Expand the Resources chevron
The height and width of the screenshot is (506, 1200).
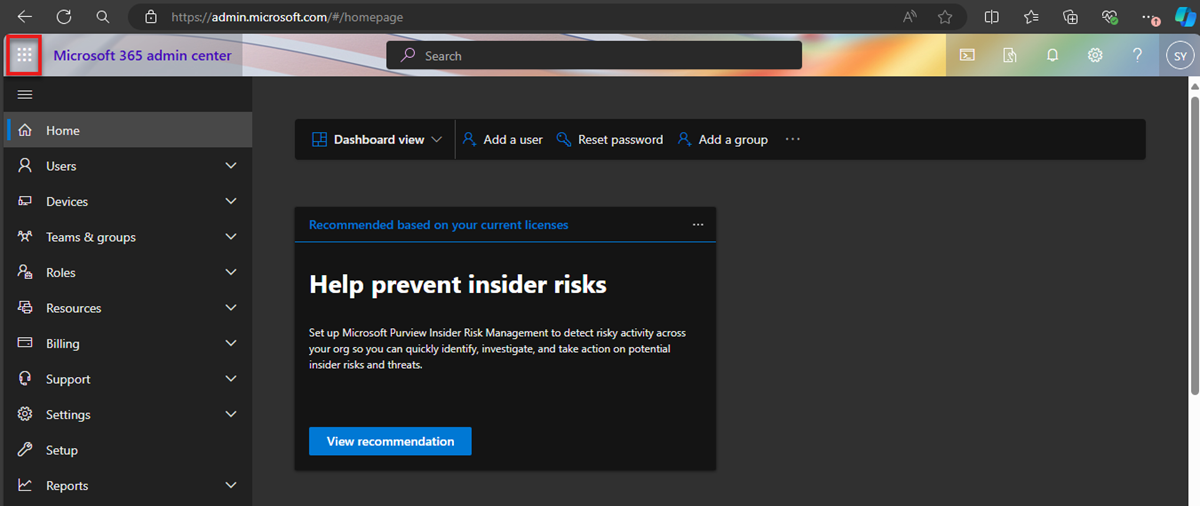(231, 308)
